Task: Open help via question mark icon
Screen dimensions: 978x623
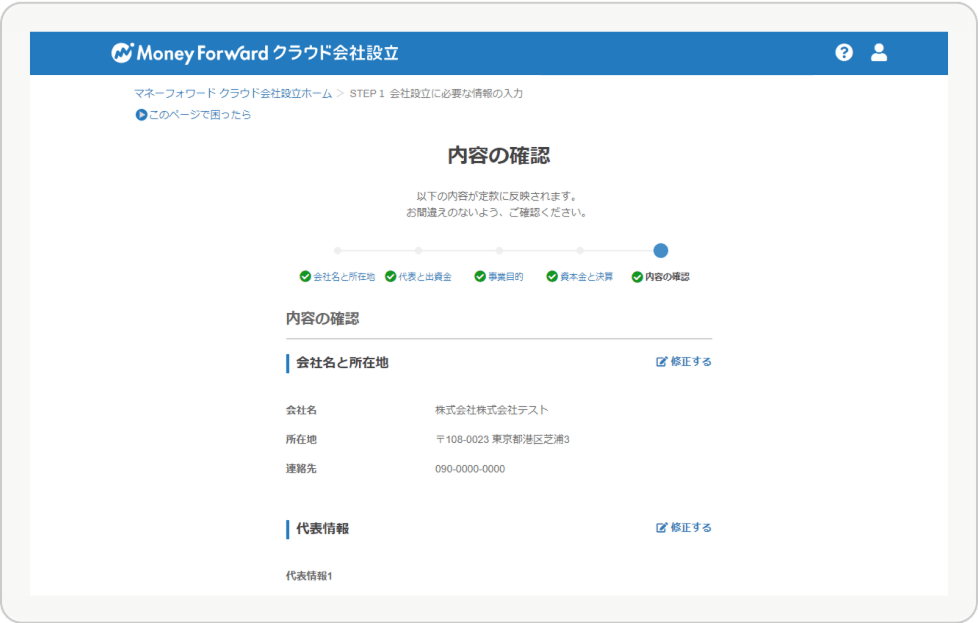Action: pyautogui.click(x=844, y=53)
